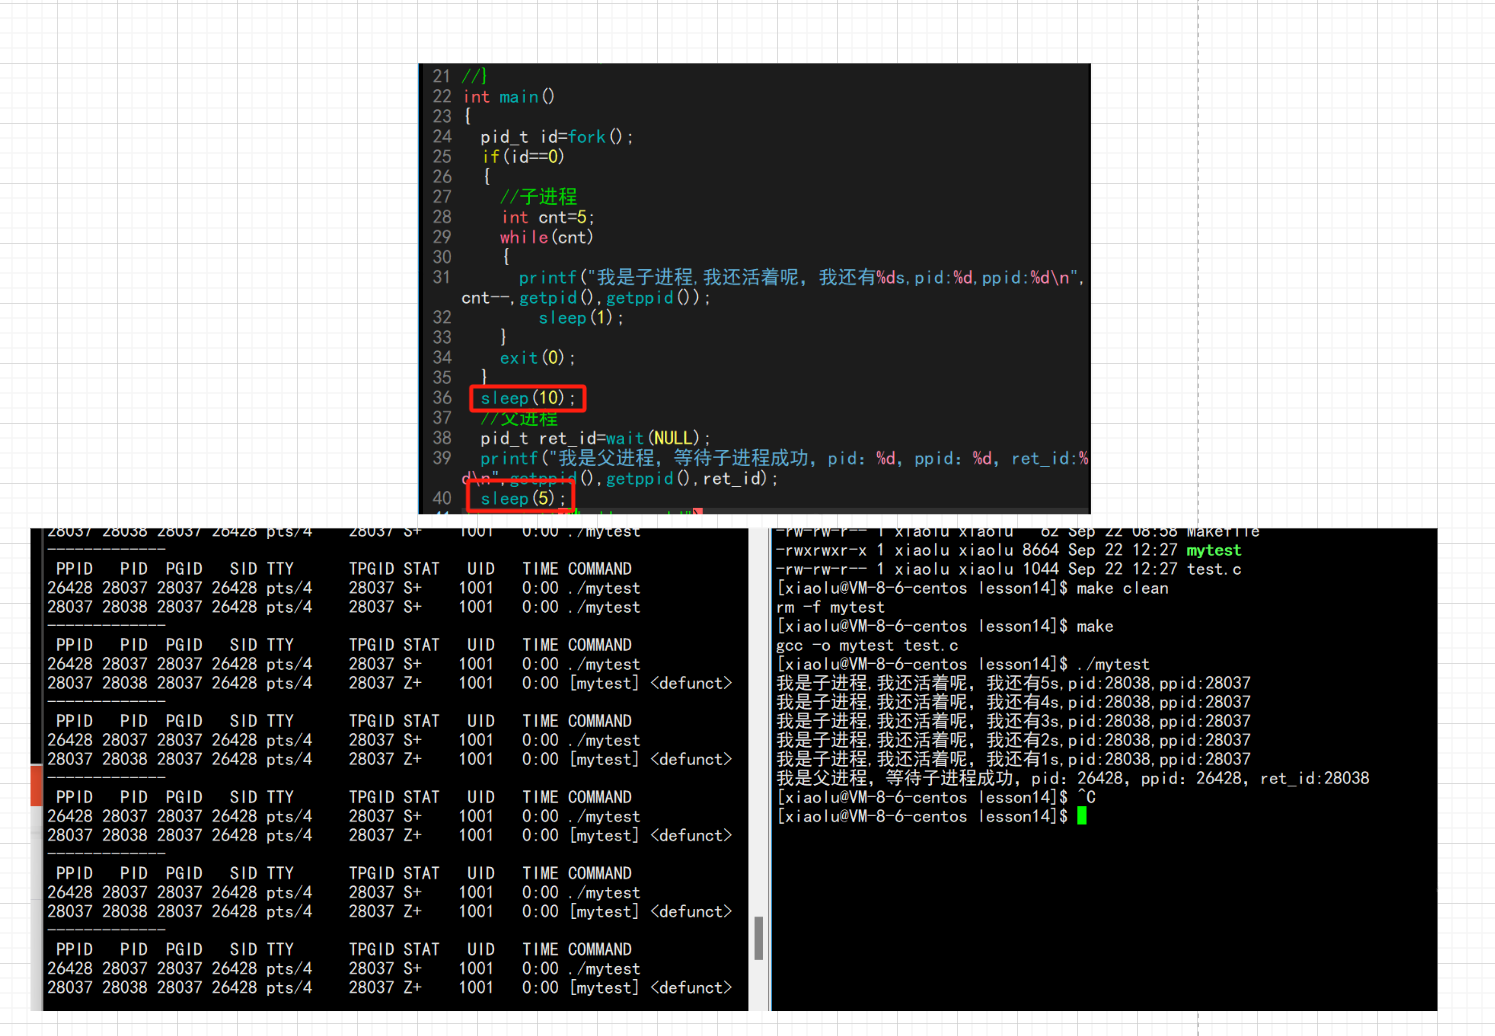The width and height of the screenshot is (1495, 1036).
Task: Click the 'rm -f mytest' output line
Action: pos(831,607)
